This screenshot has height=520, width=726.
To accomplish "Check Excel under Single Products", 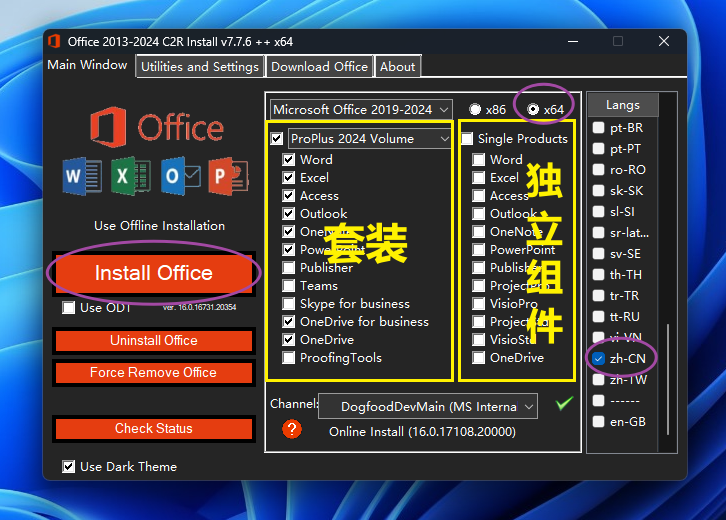I will (478, 178).
